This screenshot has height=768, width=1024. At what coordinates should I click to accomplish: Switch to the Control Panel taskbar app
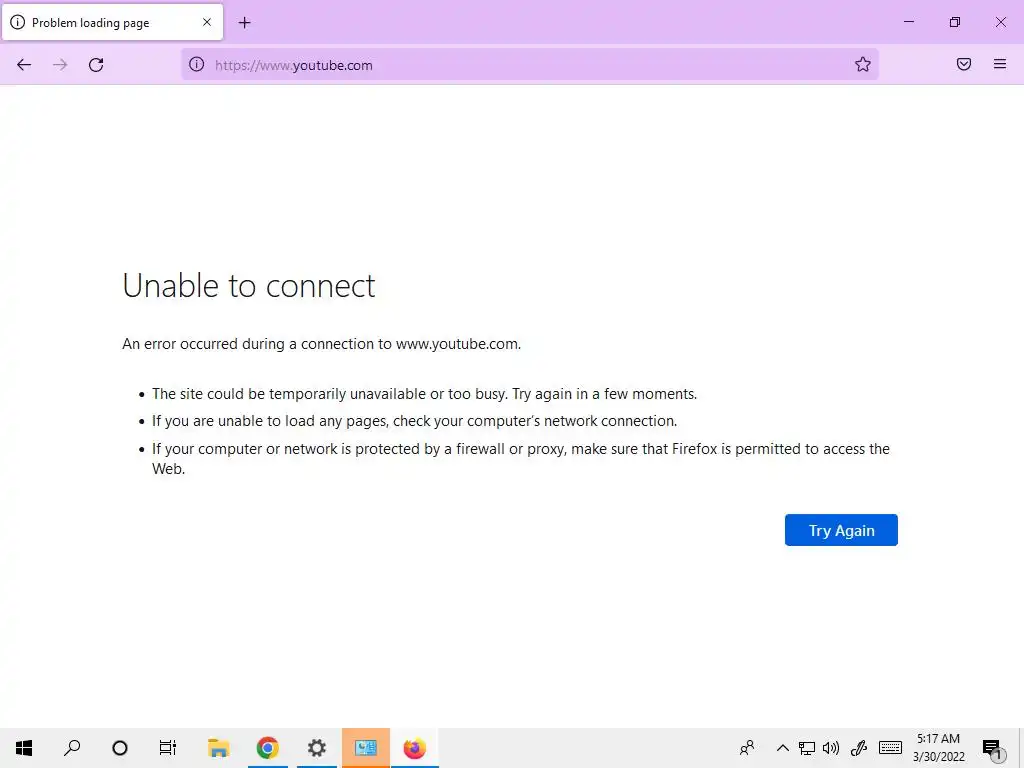366,748
